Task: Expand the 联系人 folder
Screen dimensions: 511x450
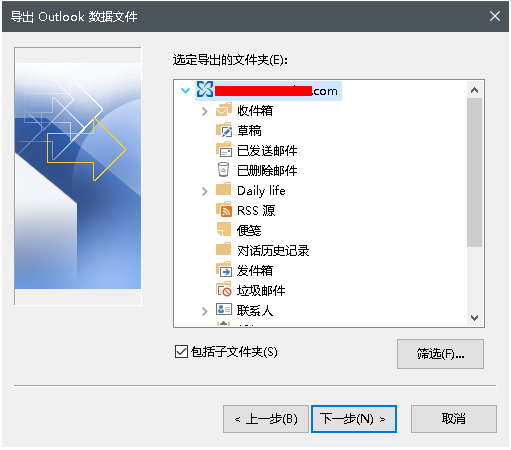Action: [205, 311]
